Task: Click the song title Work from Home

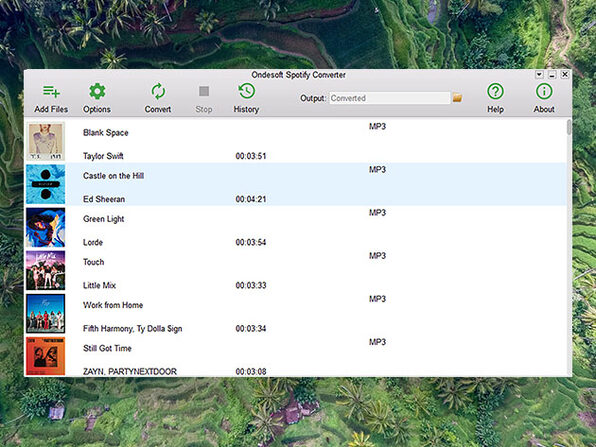Action: [x=113, y=305]
